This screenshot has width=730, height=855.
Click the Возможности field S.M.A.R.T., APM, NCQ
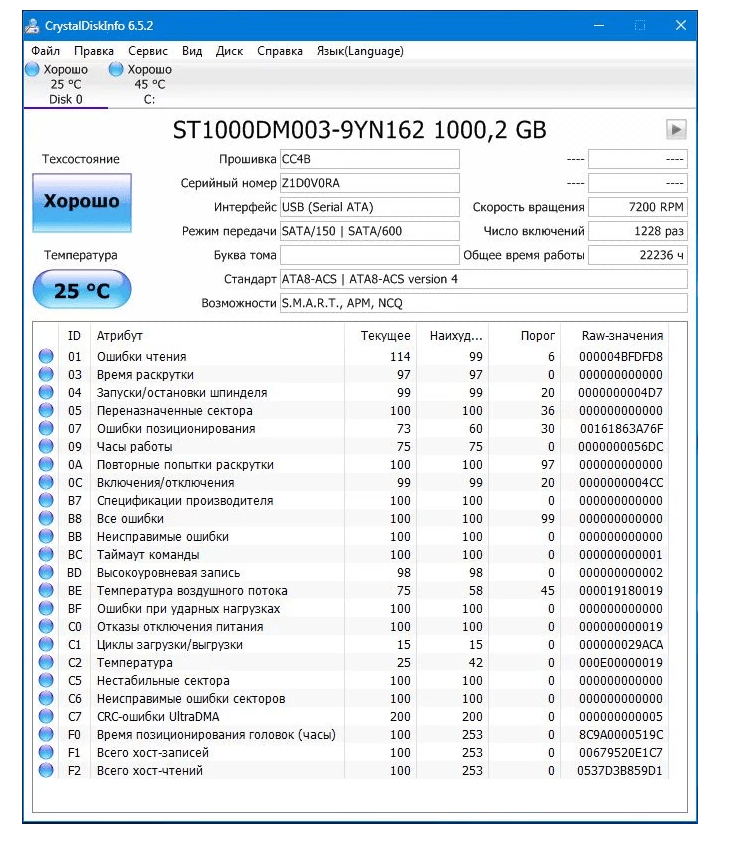(484, 303)
